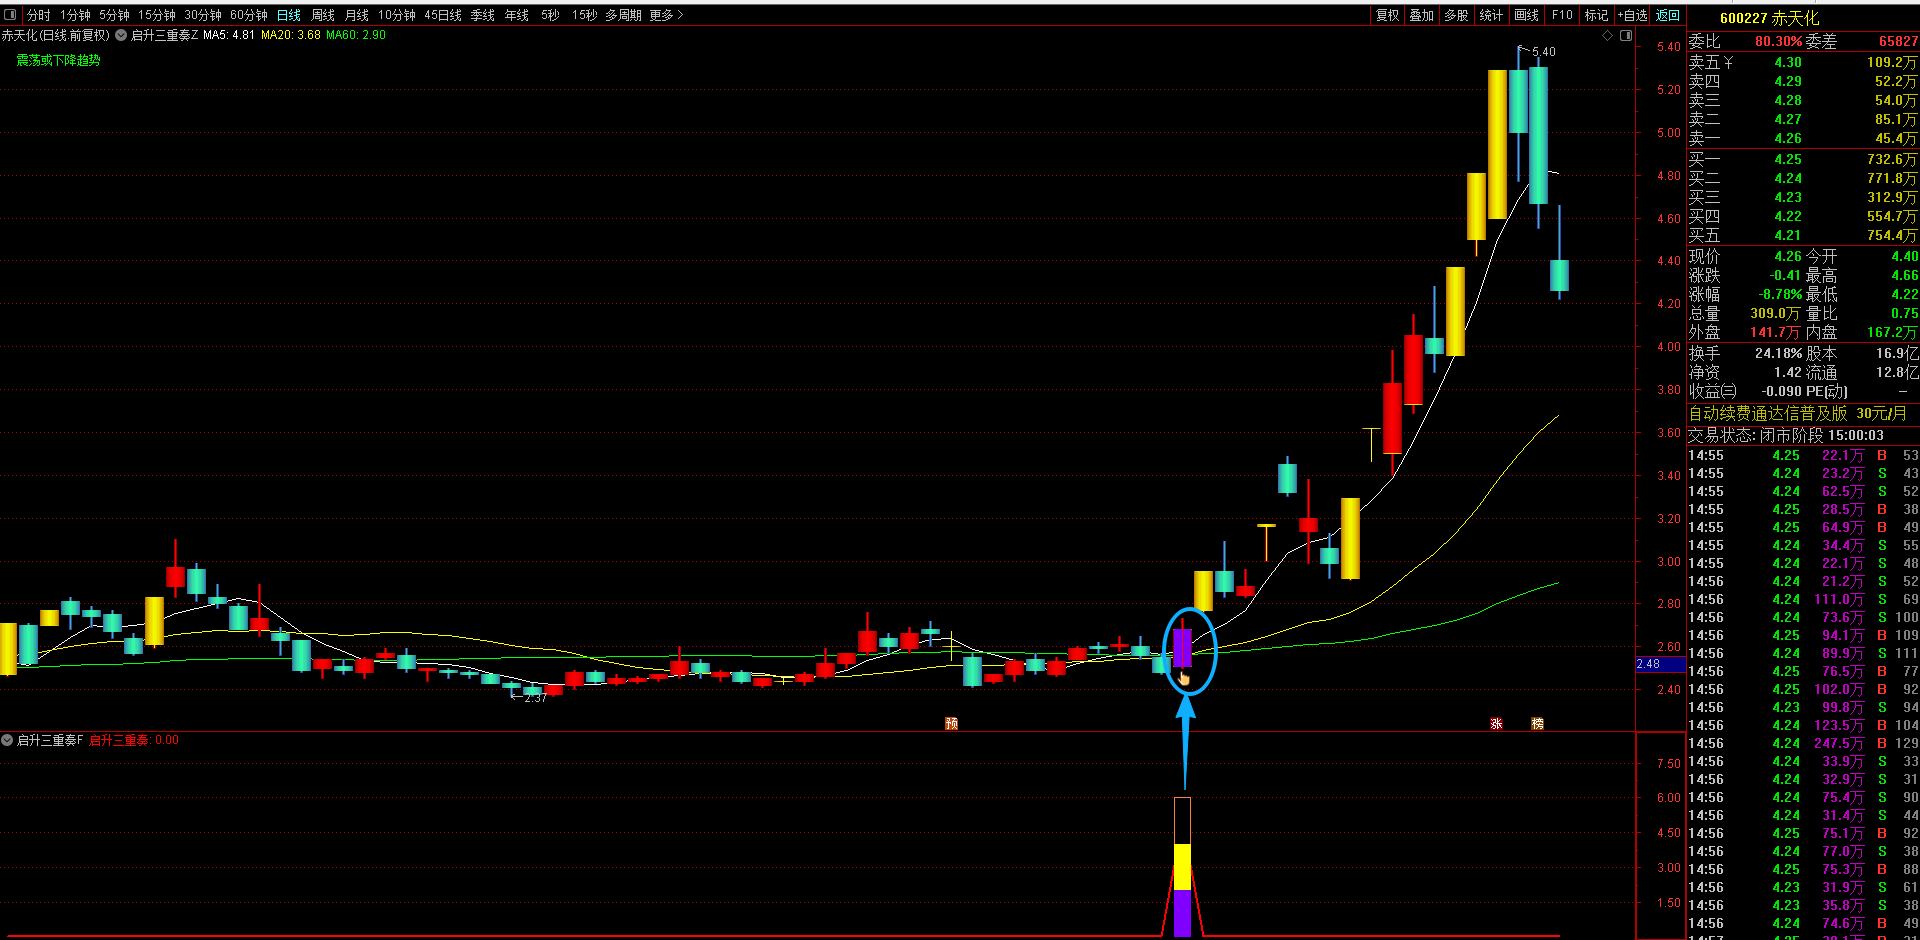Click the diamond icon above the chart
The image size is (1920, 940).
1608,35
